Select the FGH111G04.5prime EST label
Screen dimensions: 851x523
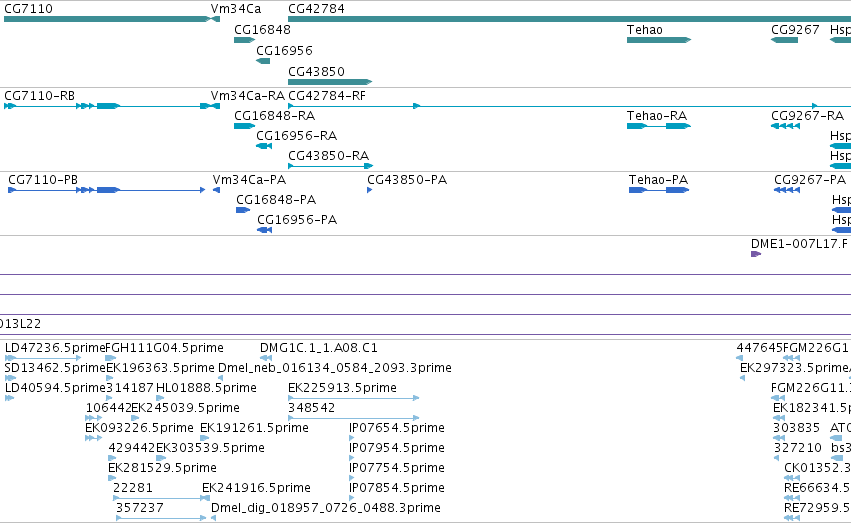[164, 348]
